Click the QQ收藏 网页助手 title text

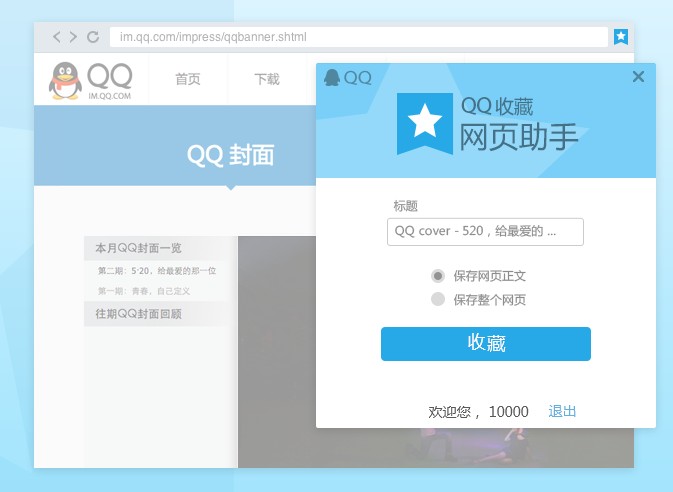click(x=518, y=125)
